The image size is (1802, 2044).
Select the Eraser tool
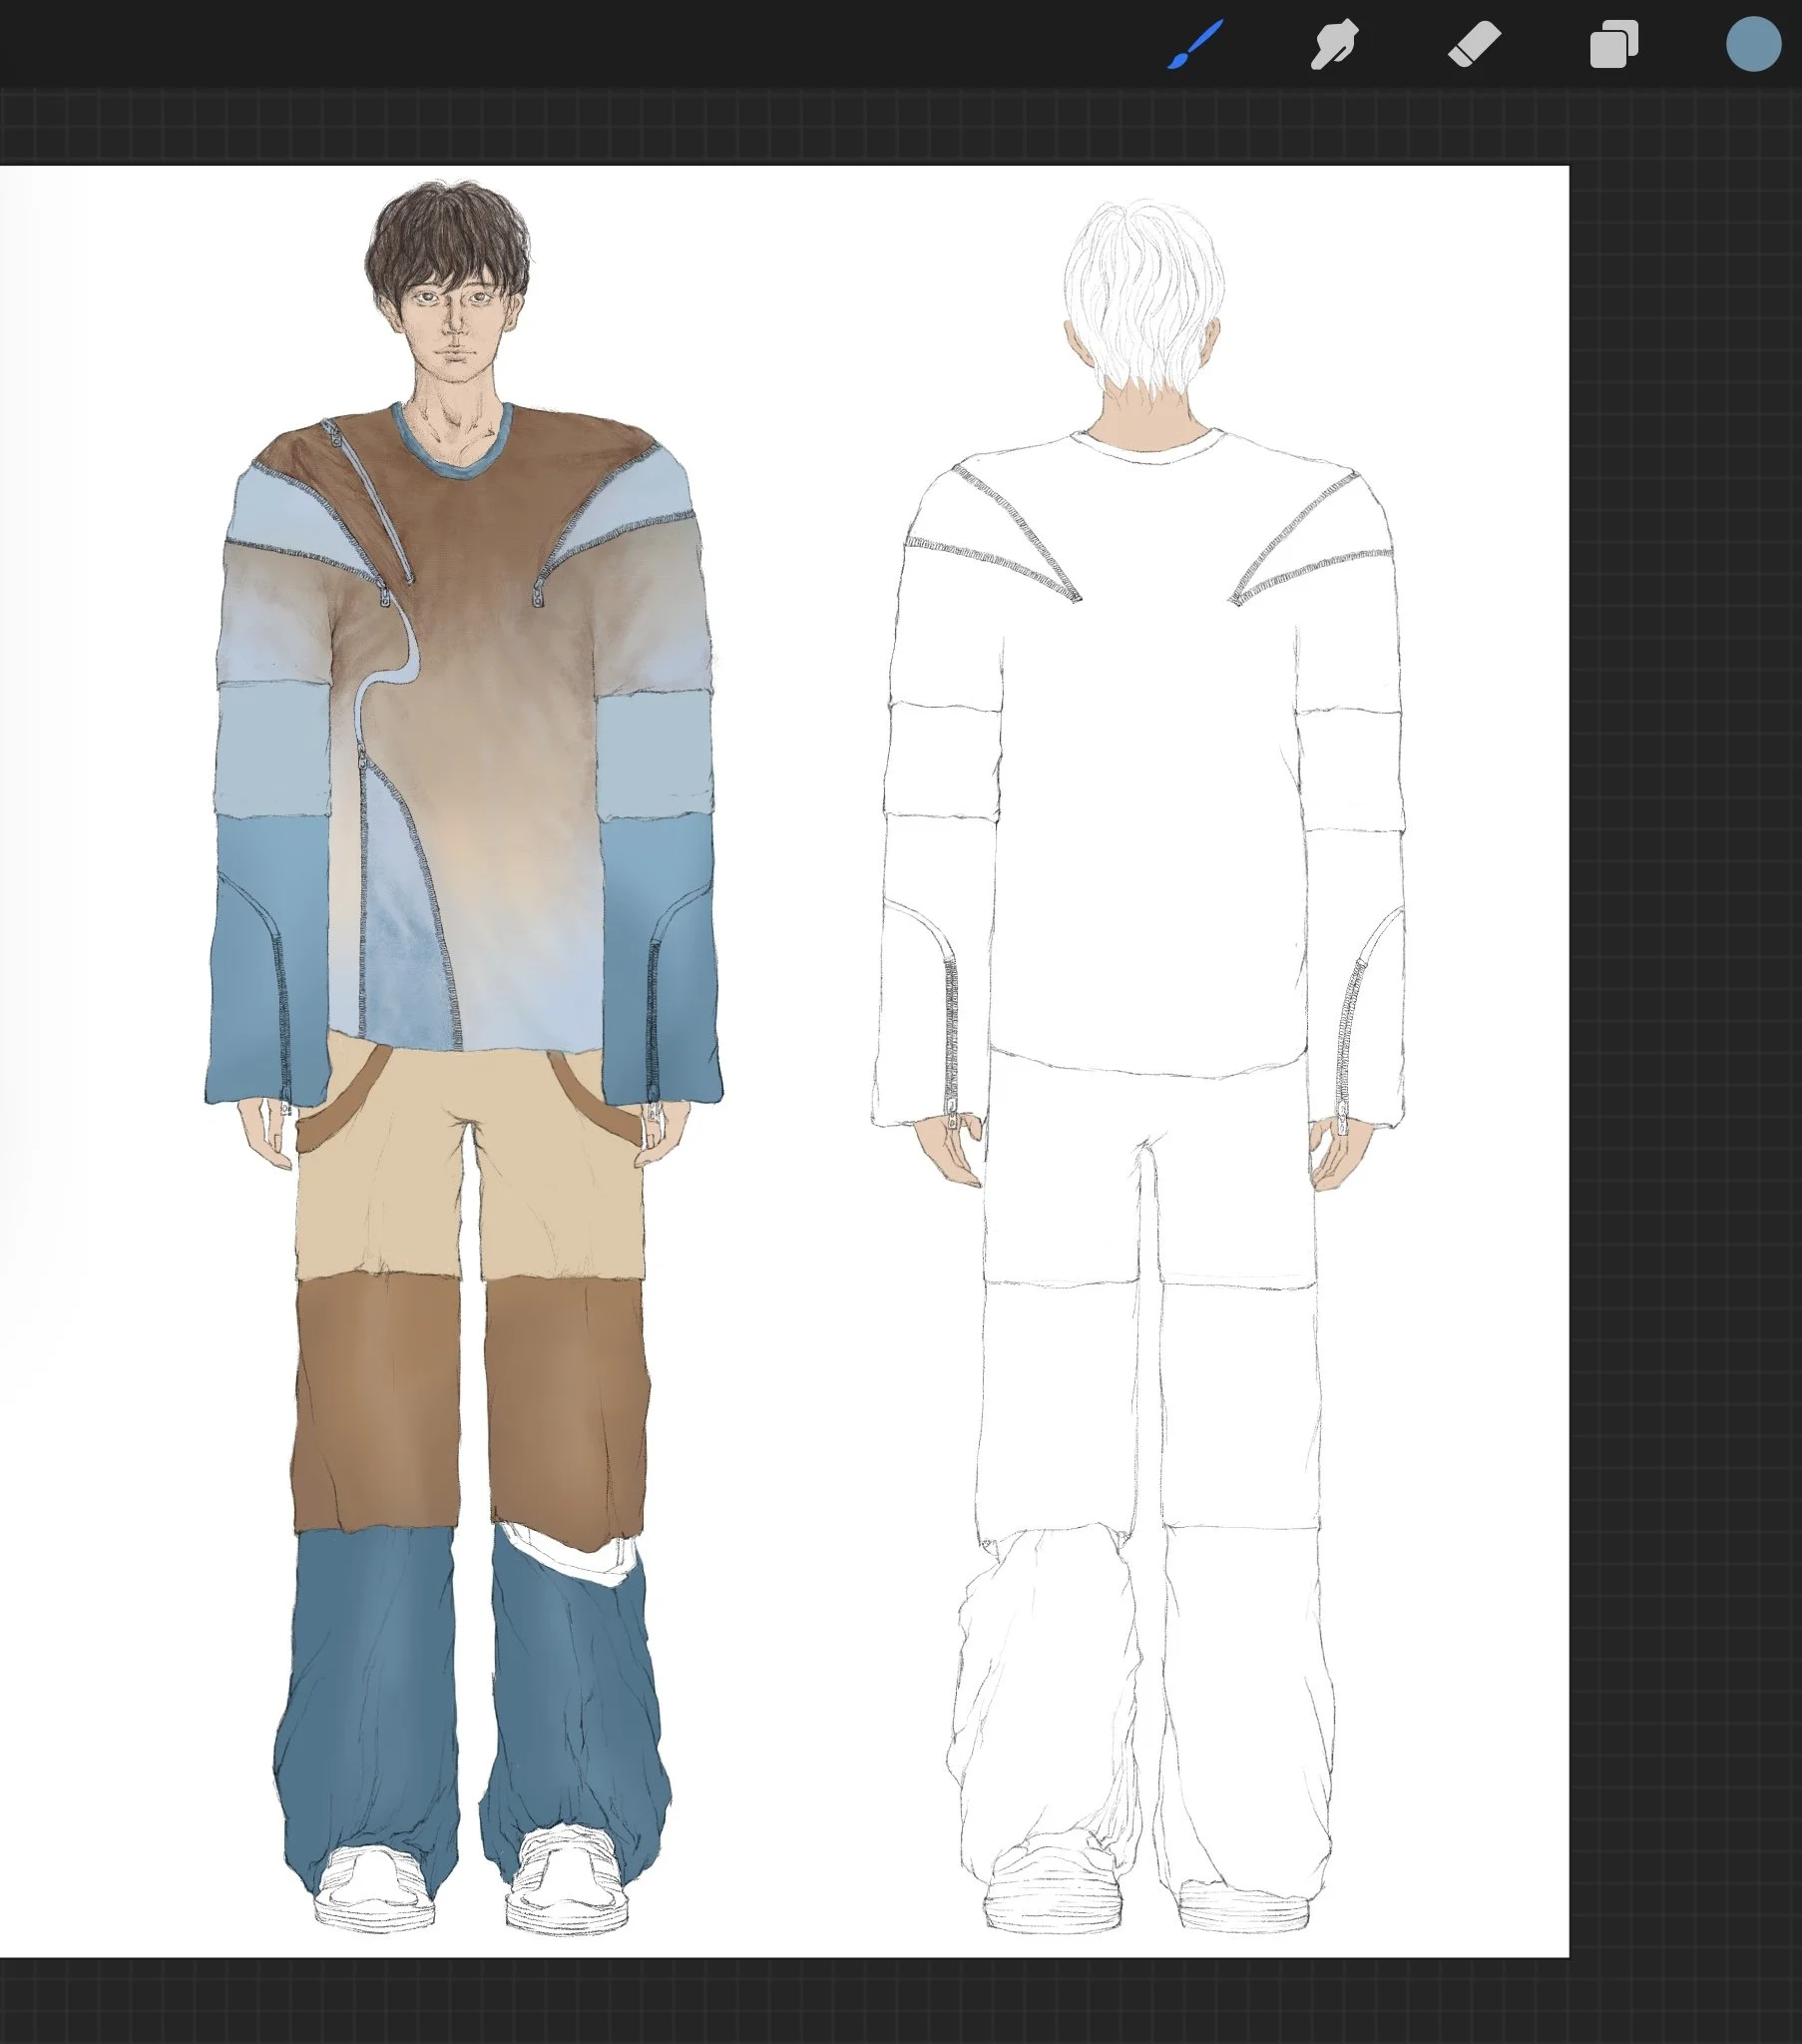pyautogui.click(x=1474, y=45)
